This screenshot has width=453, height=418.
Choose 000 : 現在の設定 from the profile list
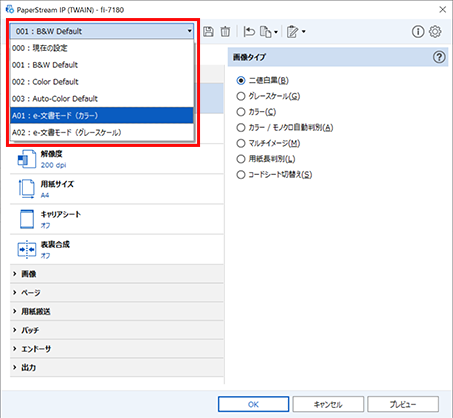[102, 48]
